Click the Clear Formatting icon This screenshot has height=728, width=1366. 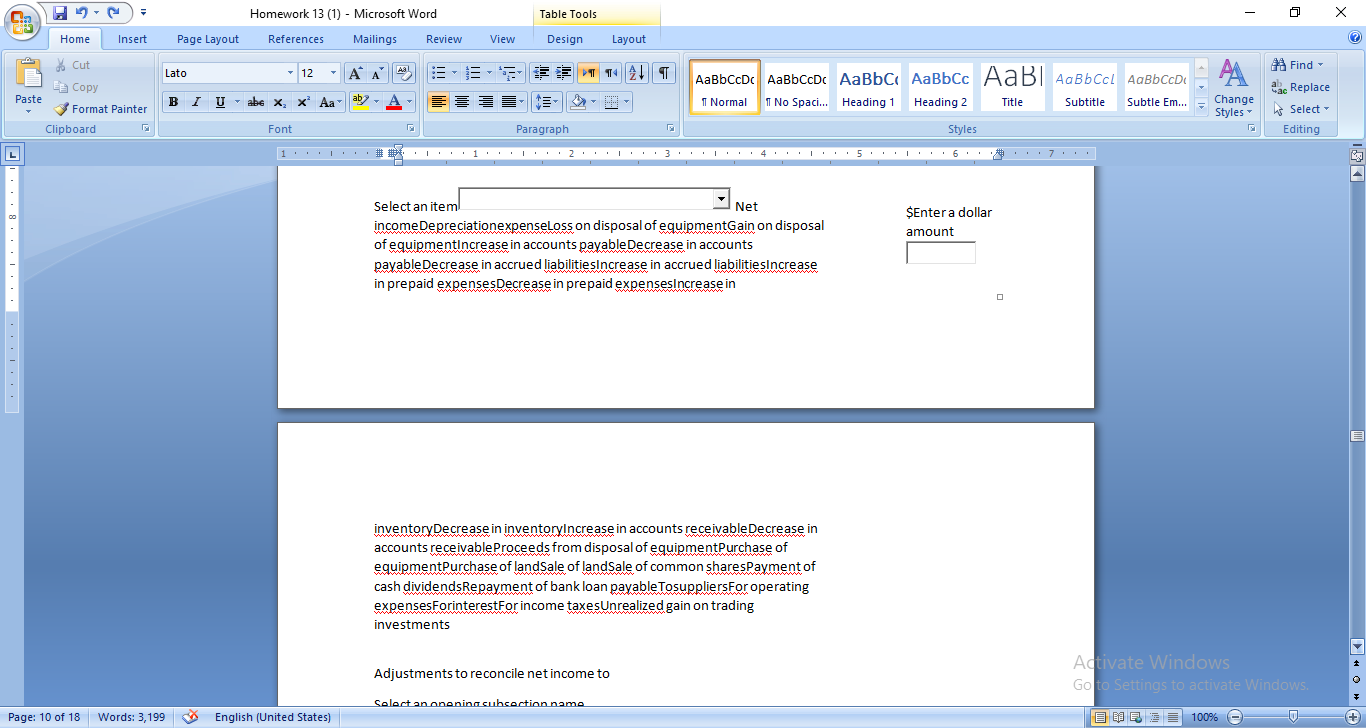(403, 73)
